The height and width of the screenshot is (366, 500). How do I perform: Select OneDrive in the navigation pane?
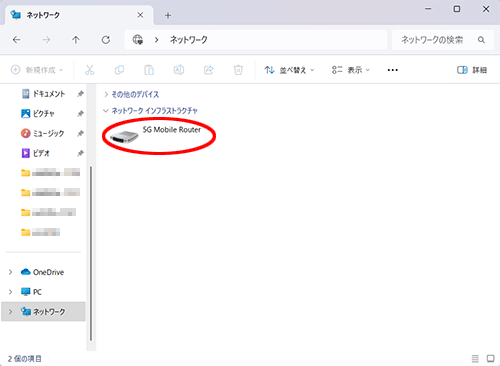tap(42, 272)
